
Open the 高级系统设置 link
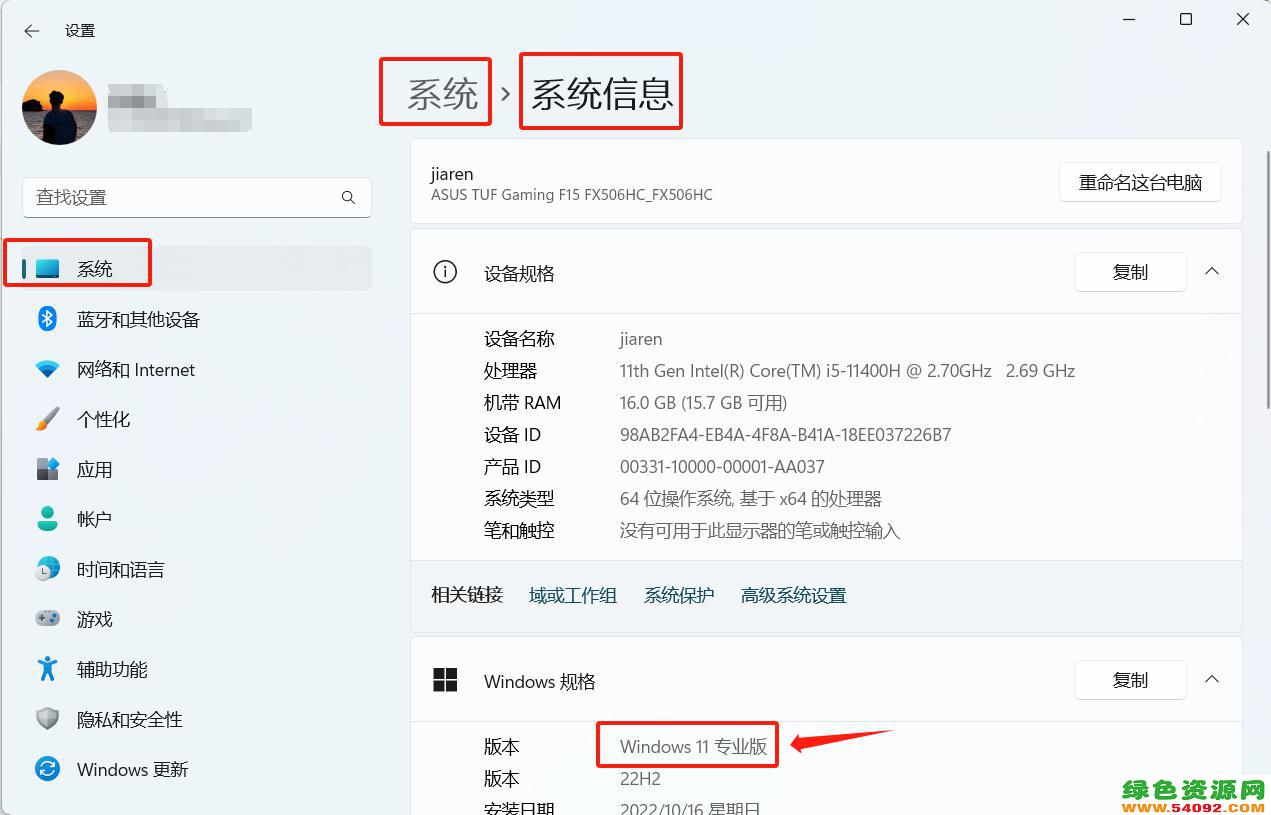793,595
